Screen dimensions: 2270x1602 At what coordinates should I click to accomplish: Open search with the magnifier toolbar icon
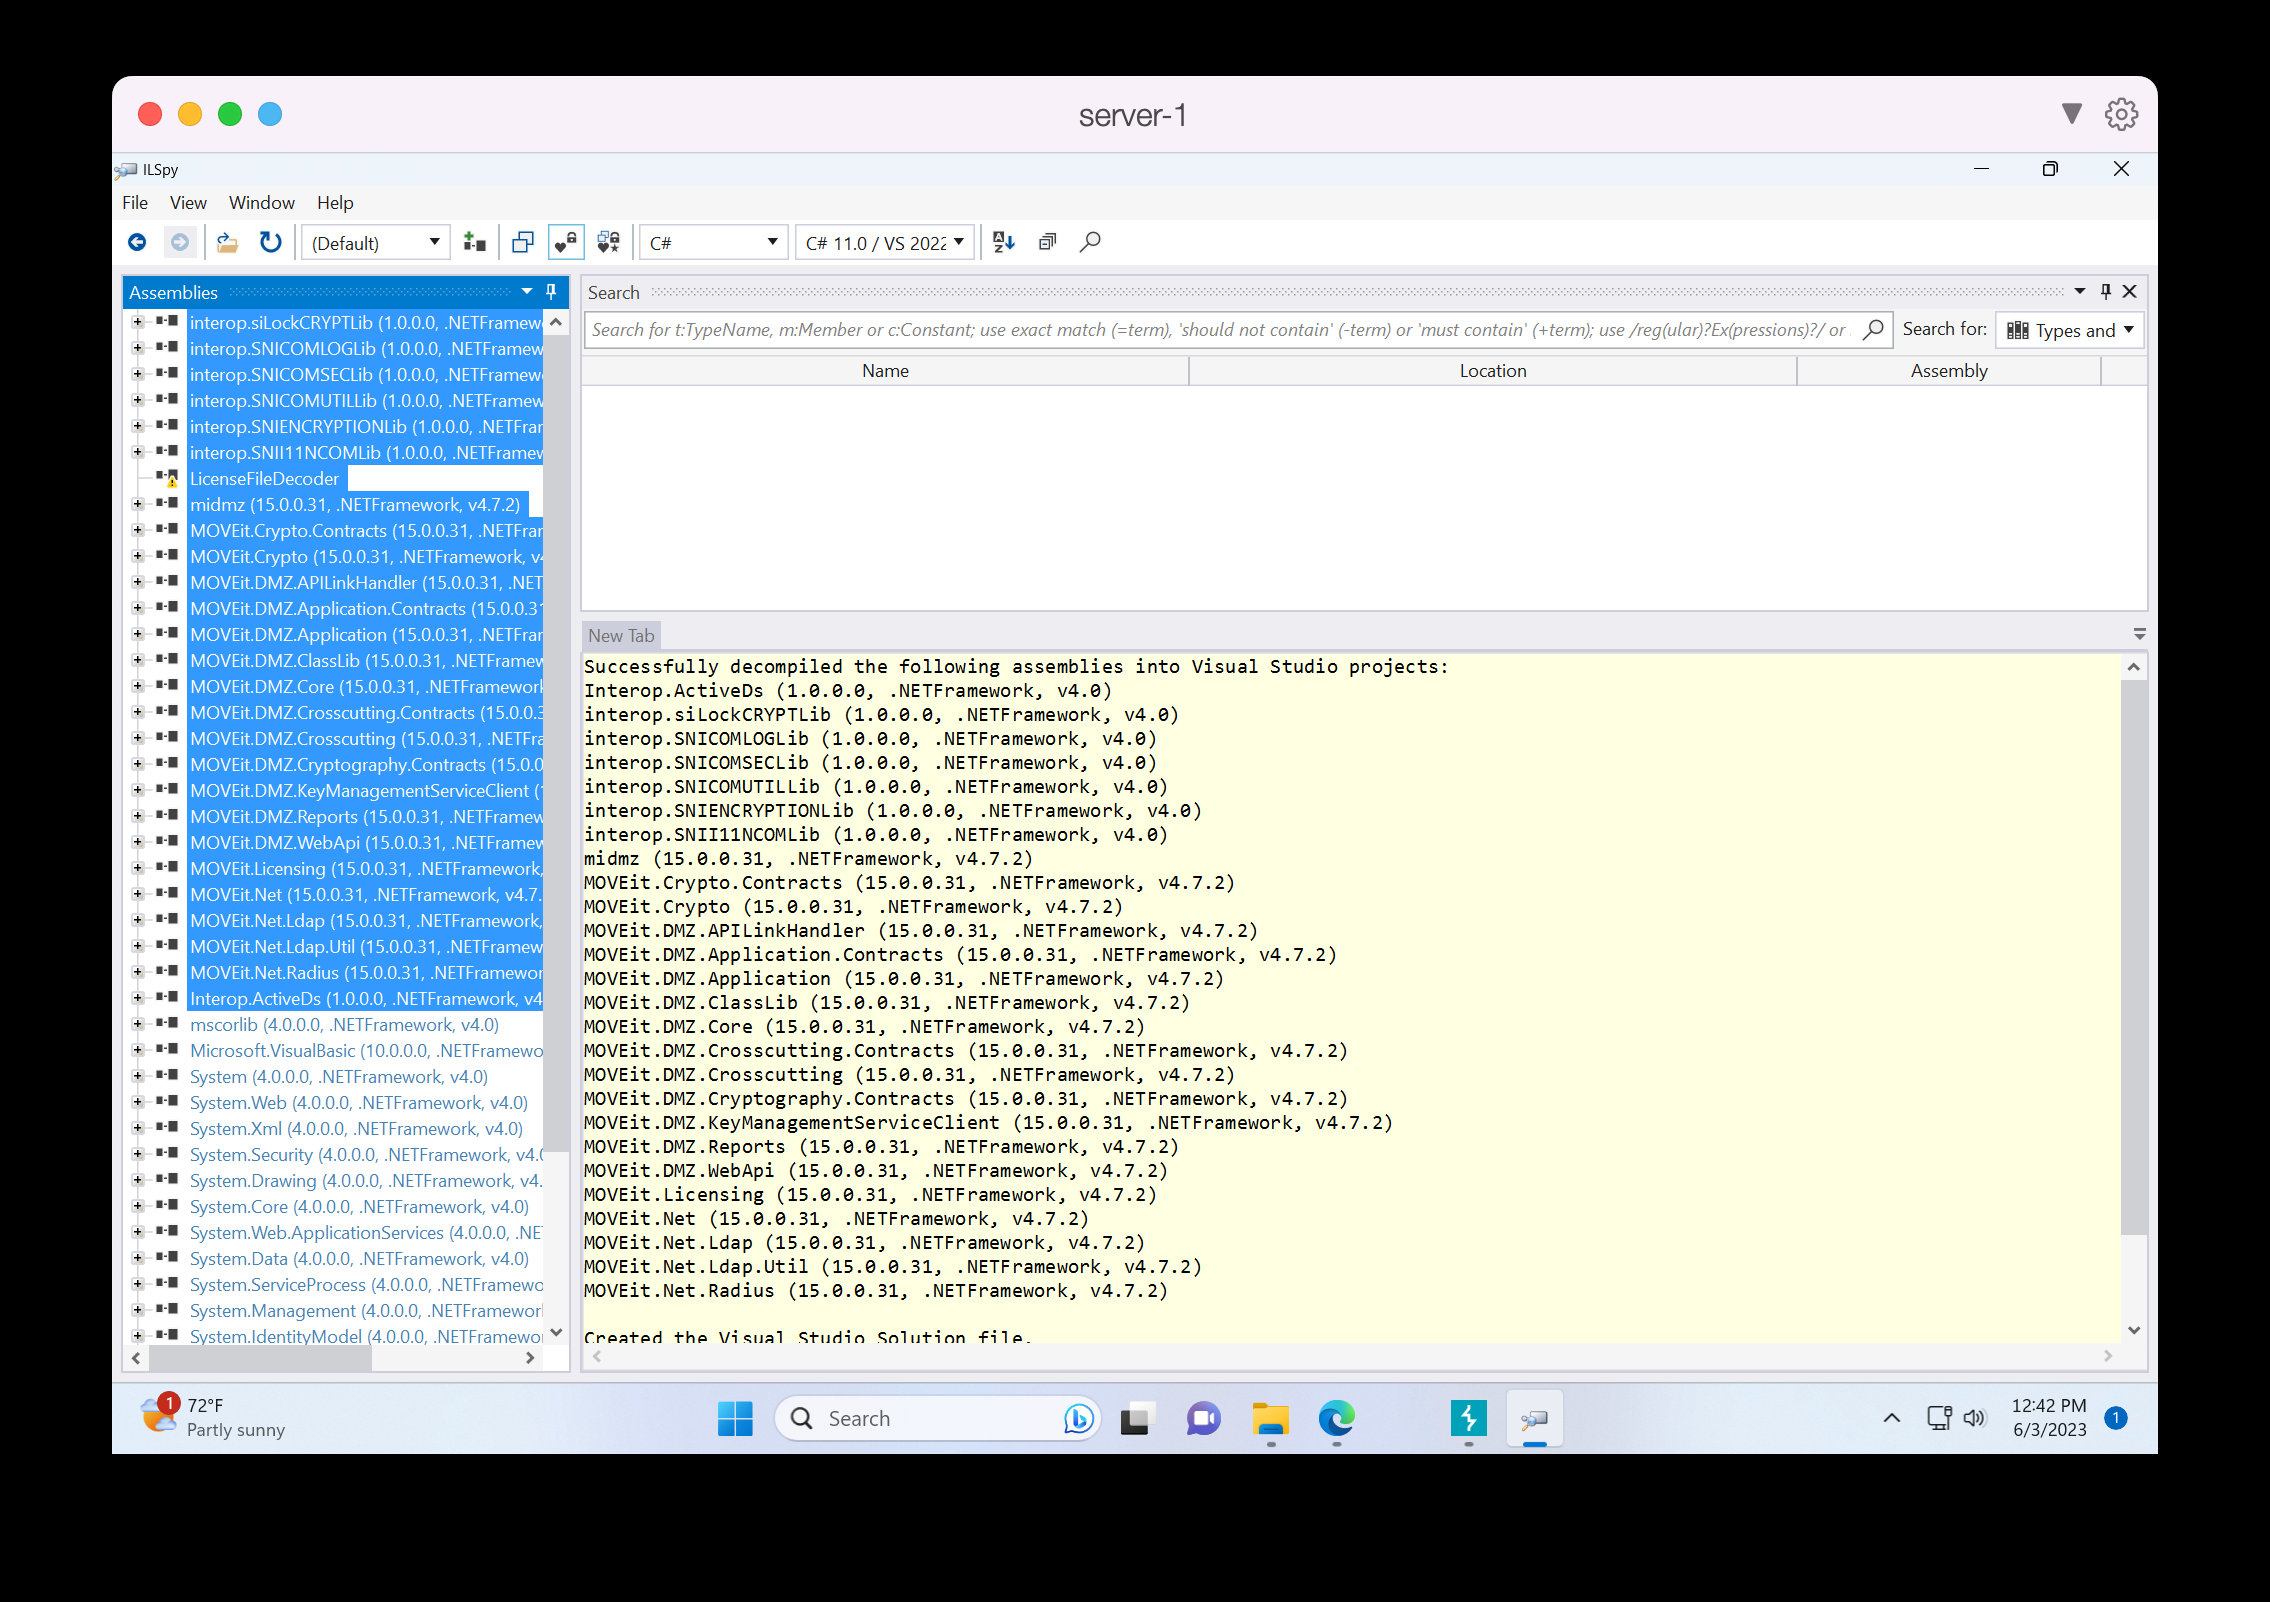point(1090,242)
